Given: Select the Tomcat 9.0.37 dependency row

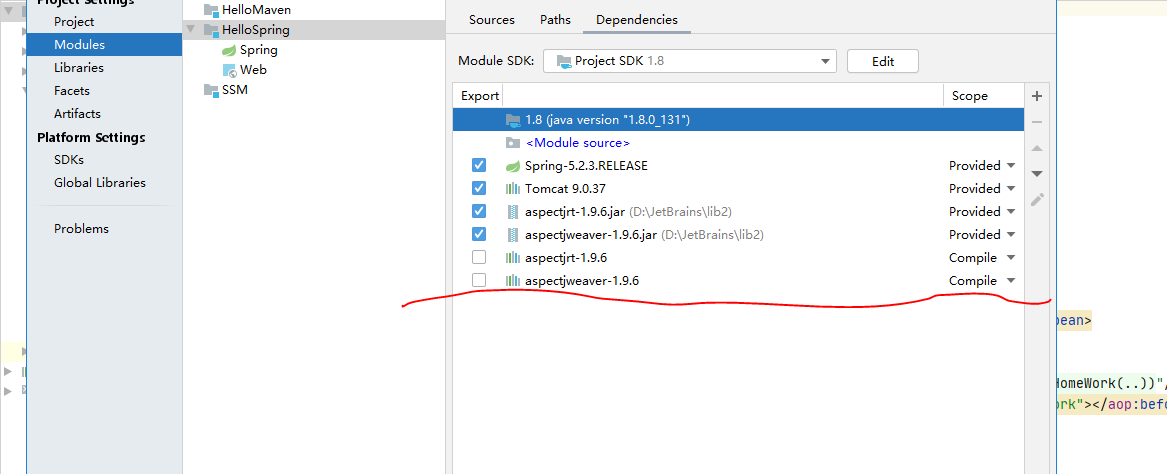Looking at the screenshot, I should [738, 189].
